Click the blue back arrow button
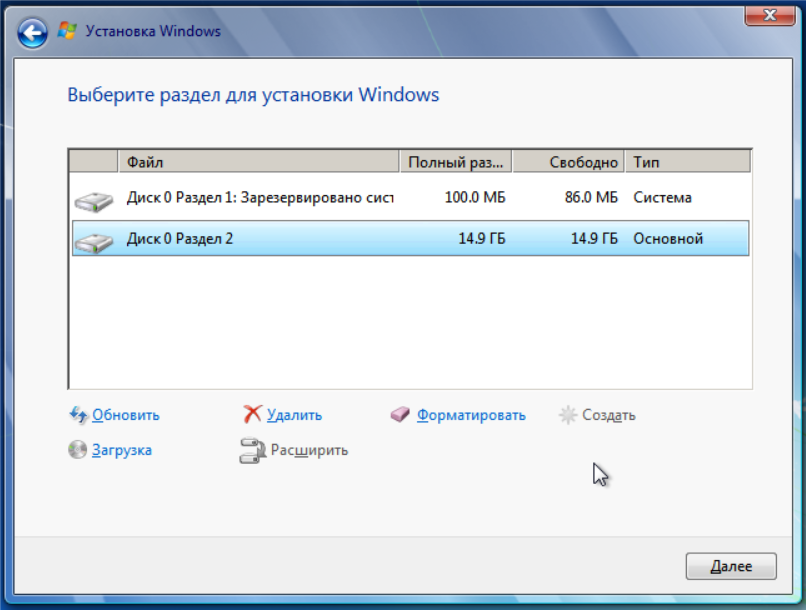 (32, 33)
